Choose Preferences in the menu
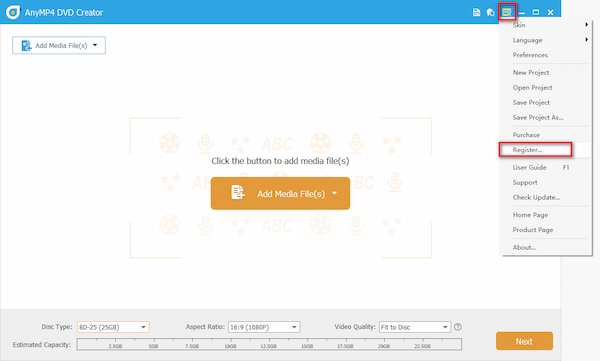This screenshot has height=361, width=600. tap(530, 55)
